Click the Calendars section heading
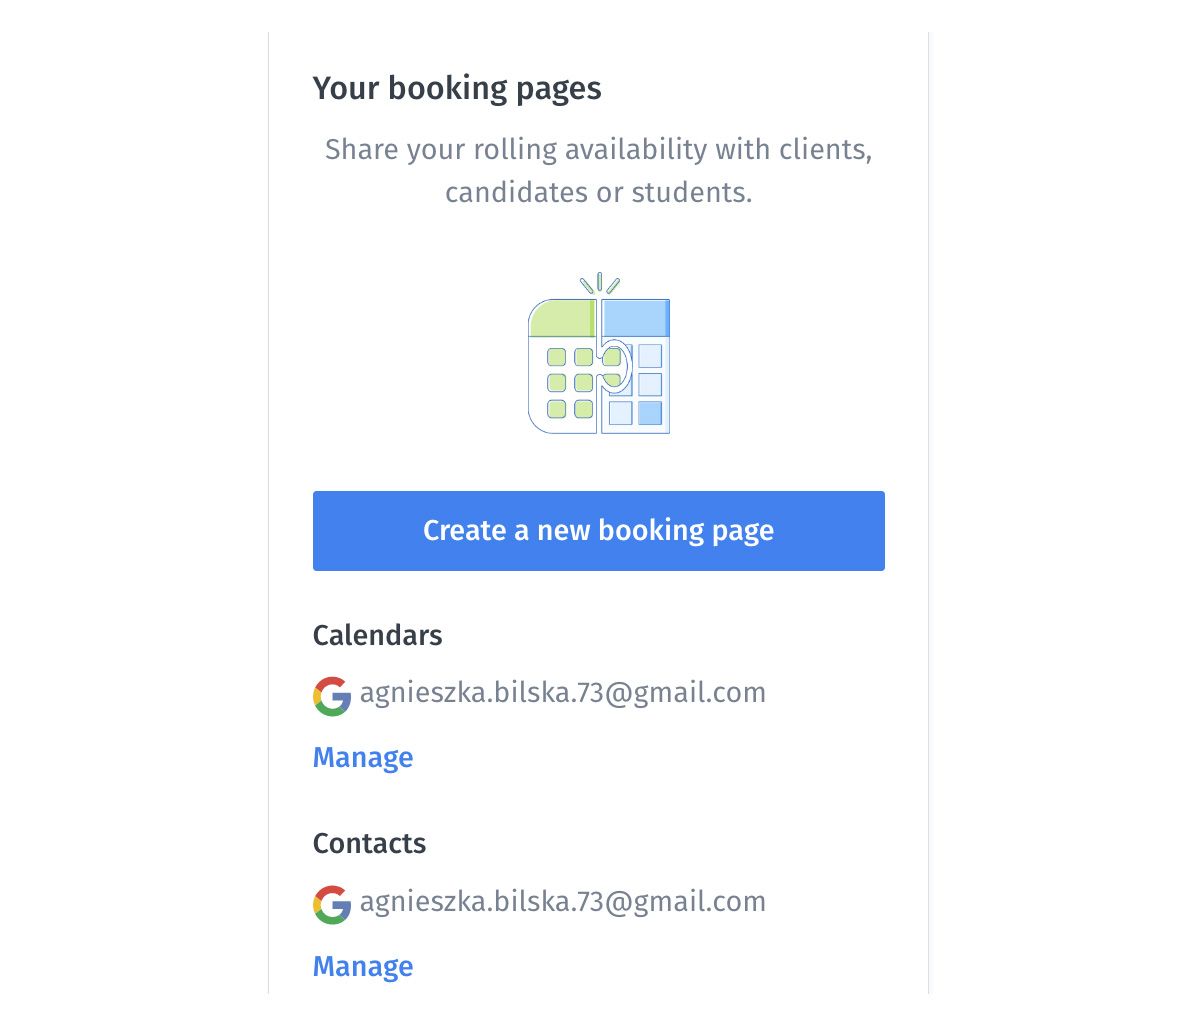 (x=377, y=636)
